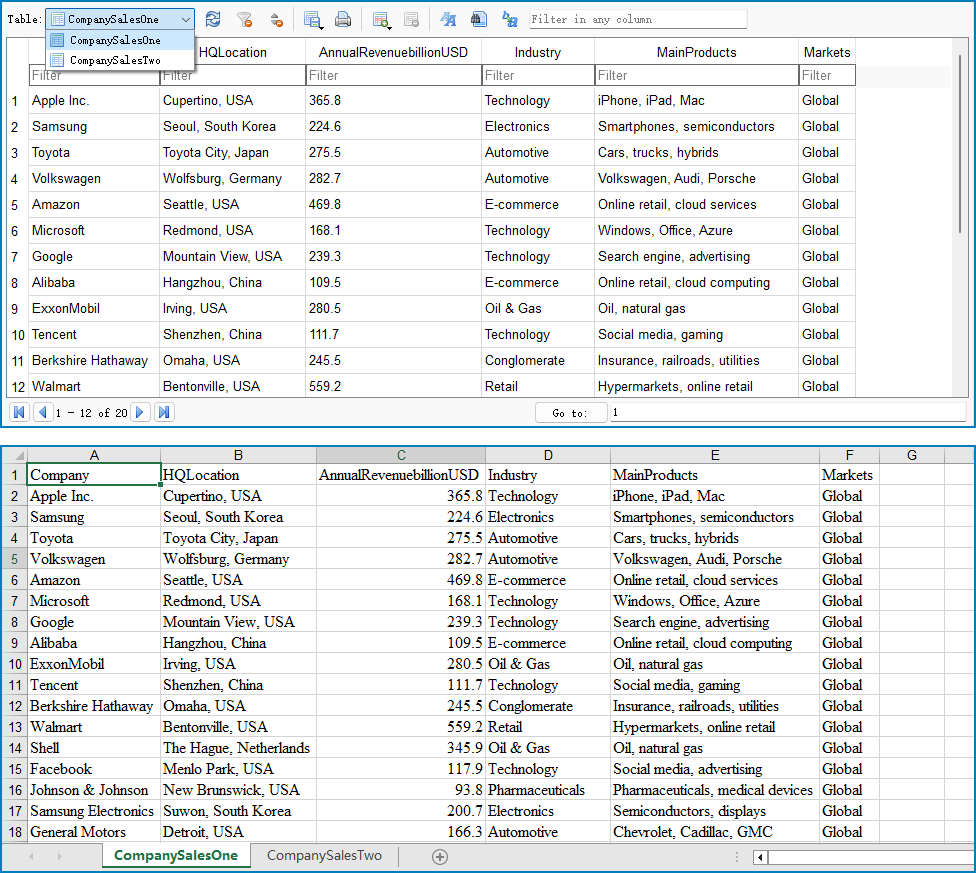Print the table
Image resolution: width=976 pixels, height=873 pixels.
pyautogui.click(x=343, y=19)
